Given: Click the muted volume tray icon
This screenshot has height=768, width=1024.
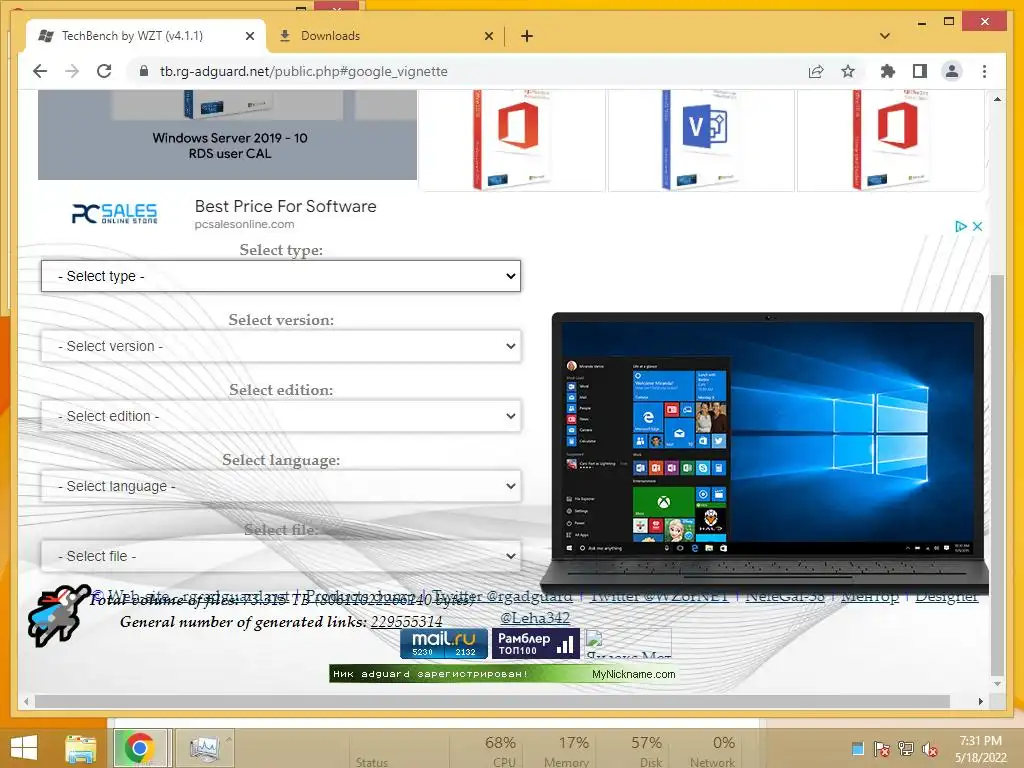Looking at the screenshot, I should coord(929,749).
